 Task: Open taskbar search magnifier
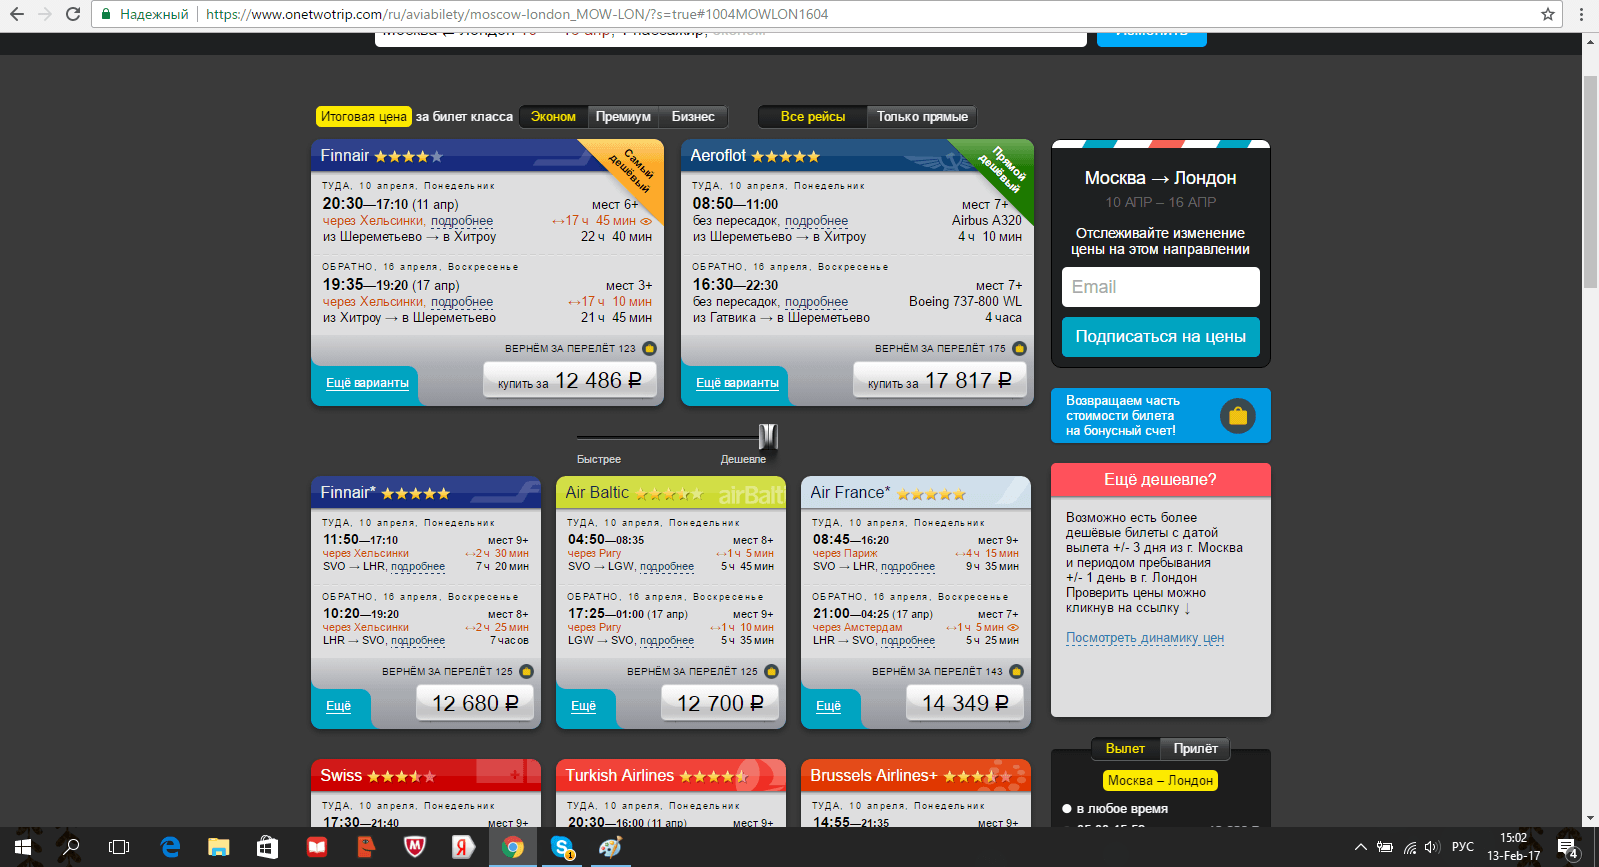[x=71, y=847]
